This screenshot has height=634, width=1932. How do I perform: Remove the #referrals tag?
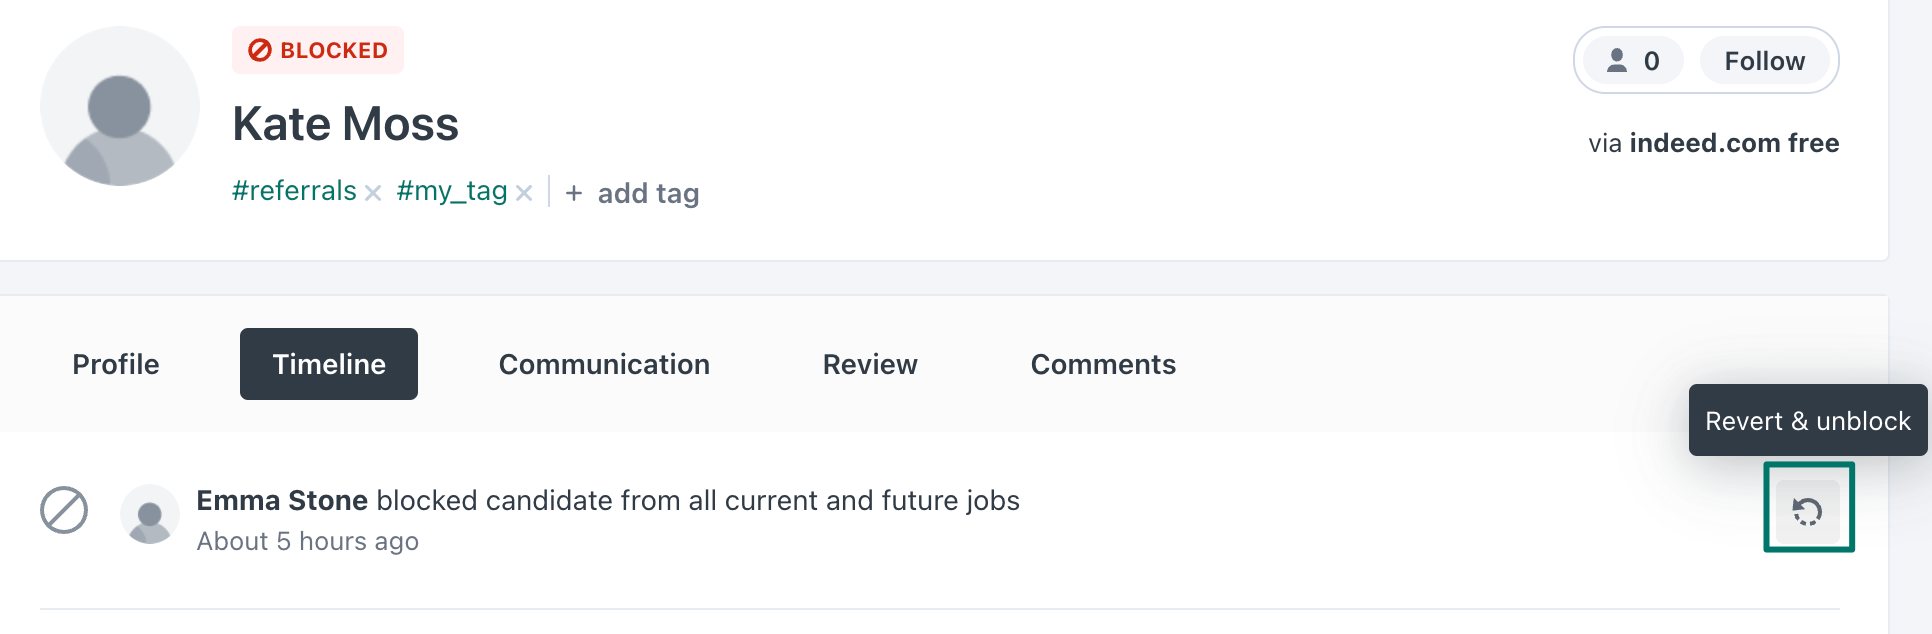372,191
